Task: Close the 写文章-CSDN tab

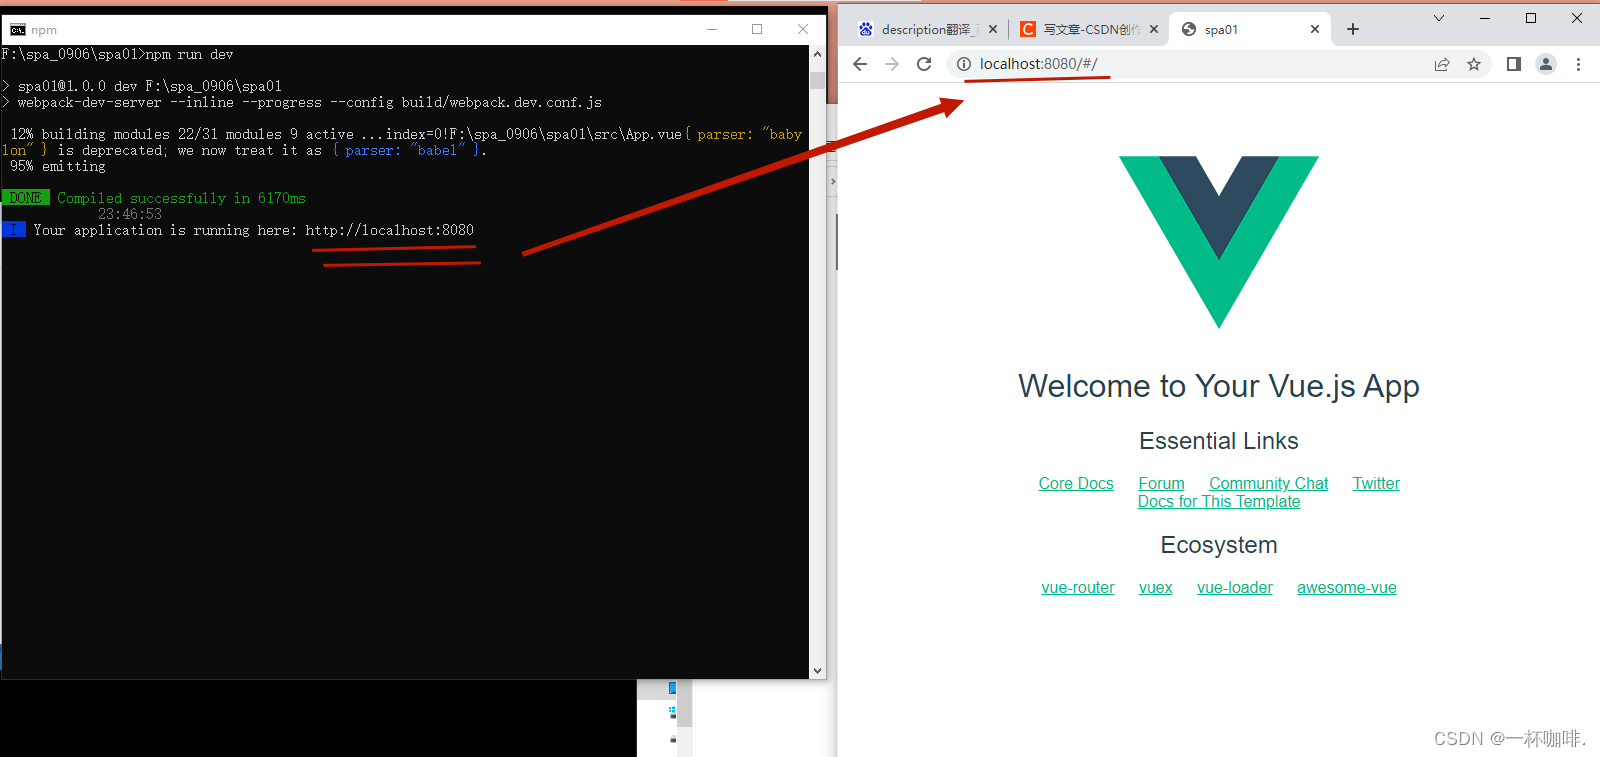Action: [1154, 30]
